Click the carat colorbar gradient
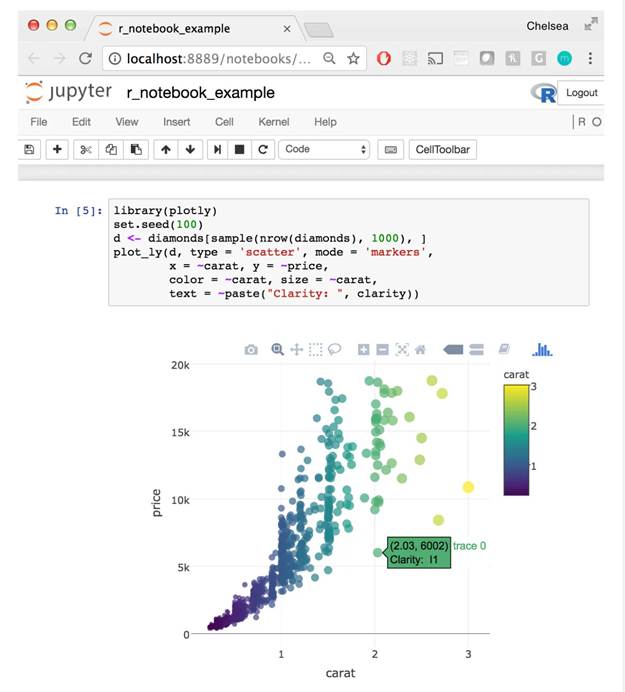Screen dimensions: 625x692 click(516, 440)
